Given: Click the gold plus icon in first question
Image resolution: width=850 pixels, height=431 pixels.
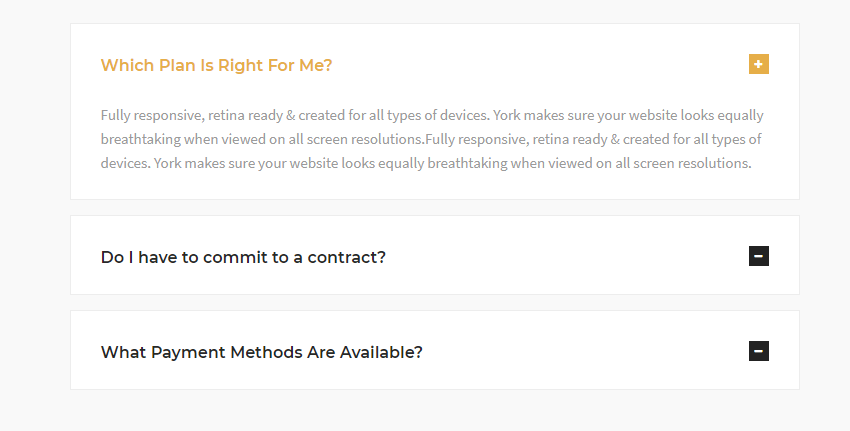Looking at the screenshot, I should 759,65.
